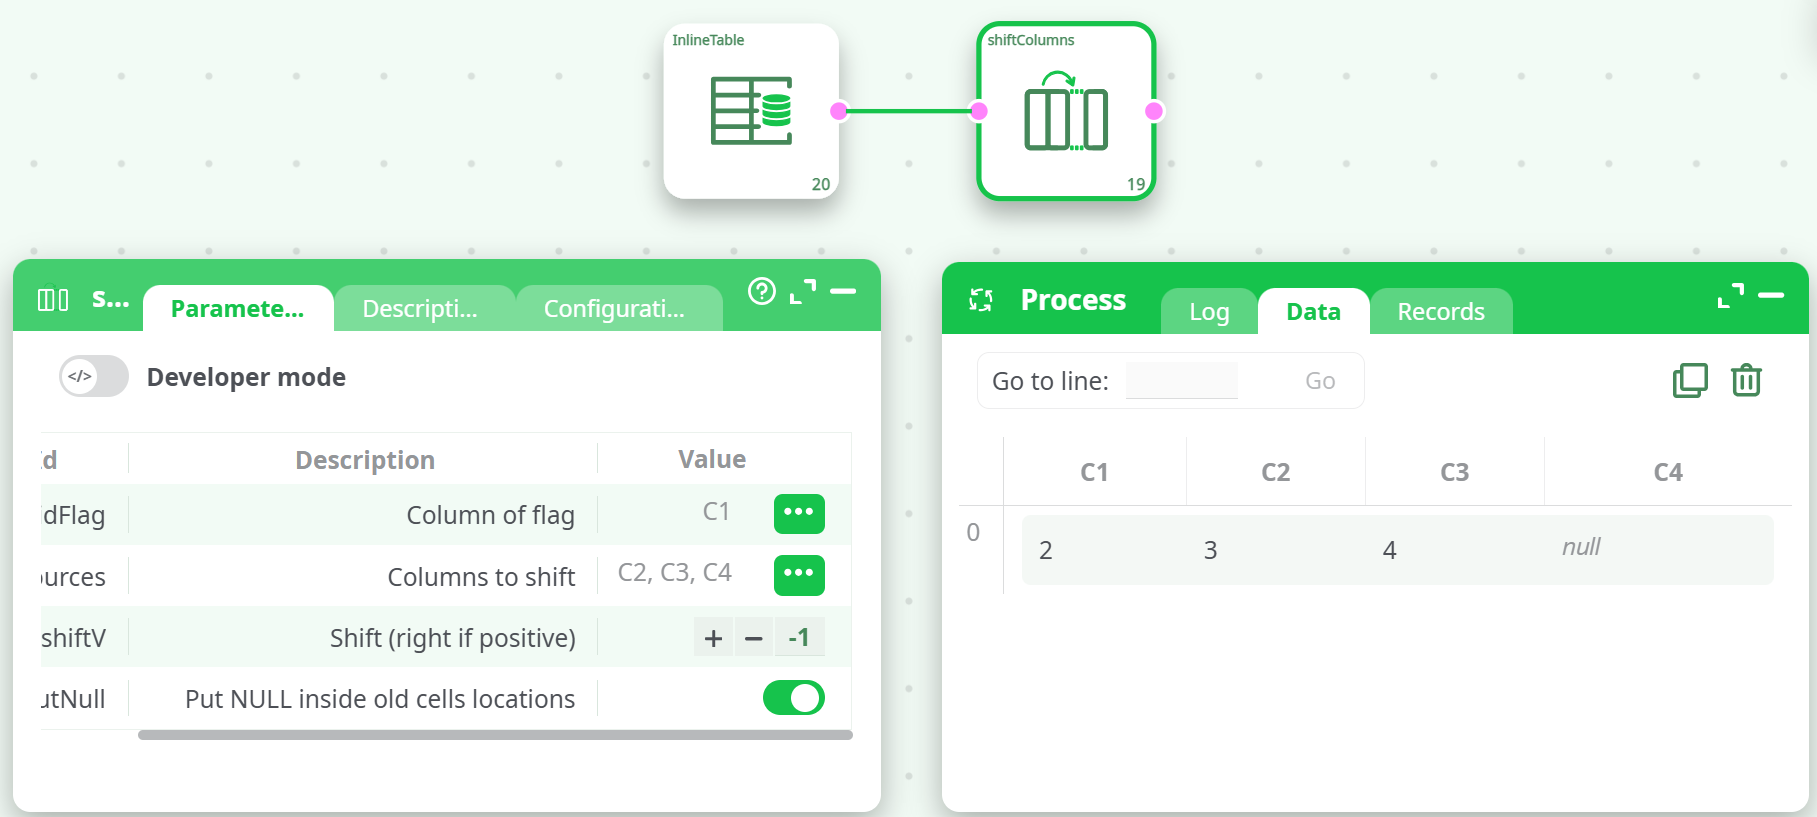This screenshot has width=1817, height=817.
Task: Click the Go to line input field
Action: click(x=1181, y=381)
